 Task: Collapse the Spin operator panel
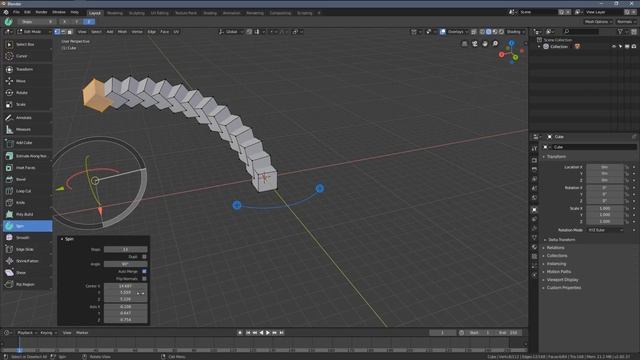click(x=62, y=239)
